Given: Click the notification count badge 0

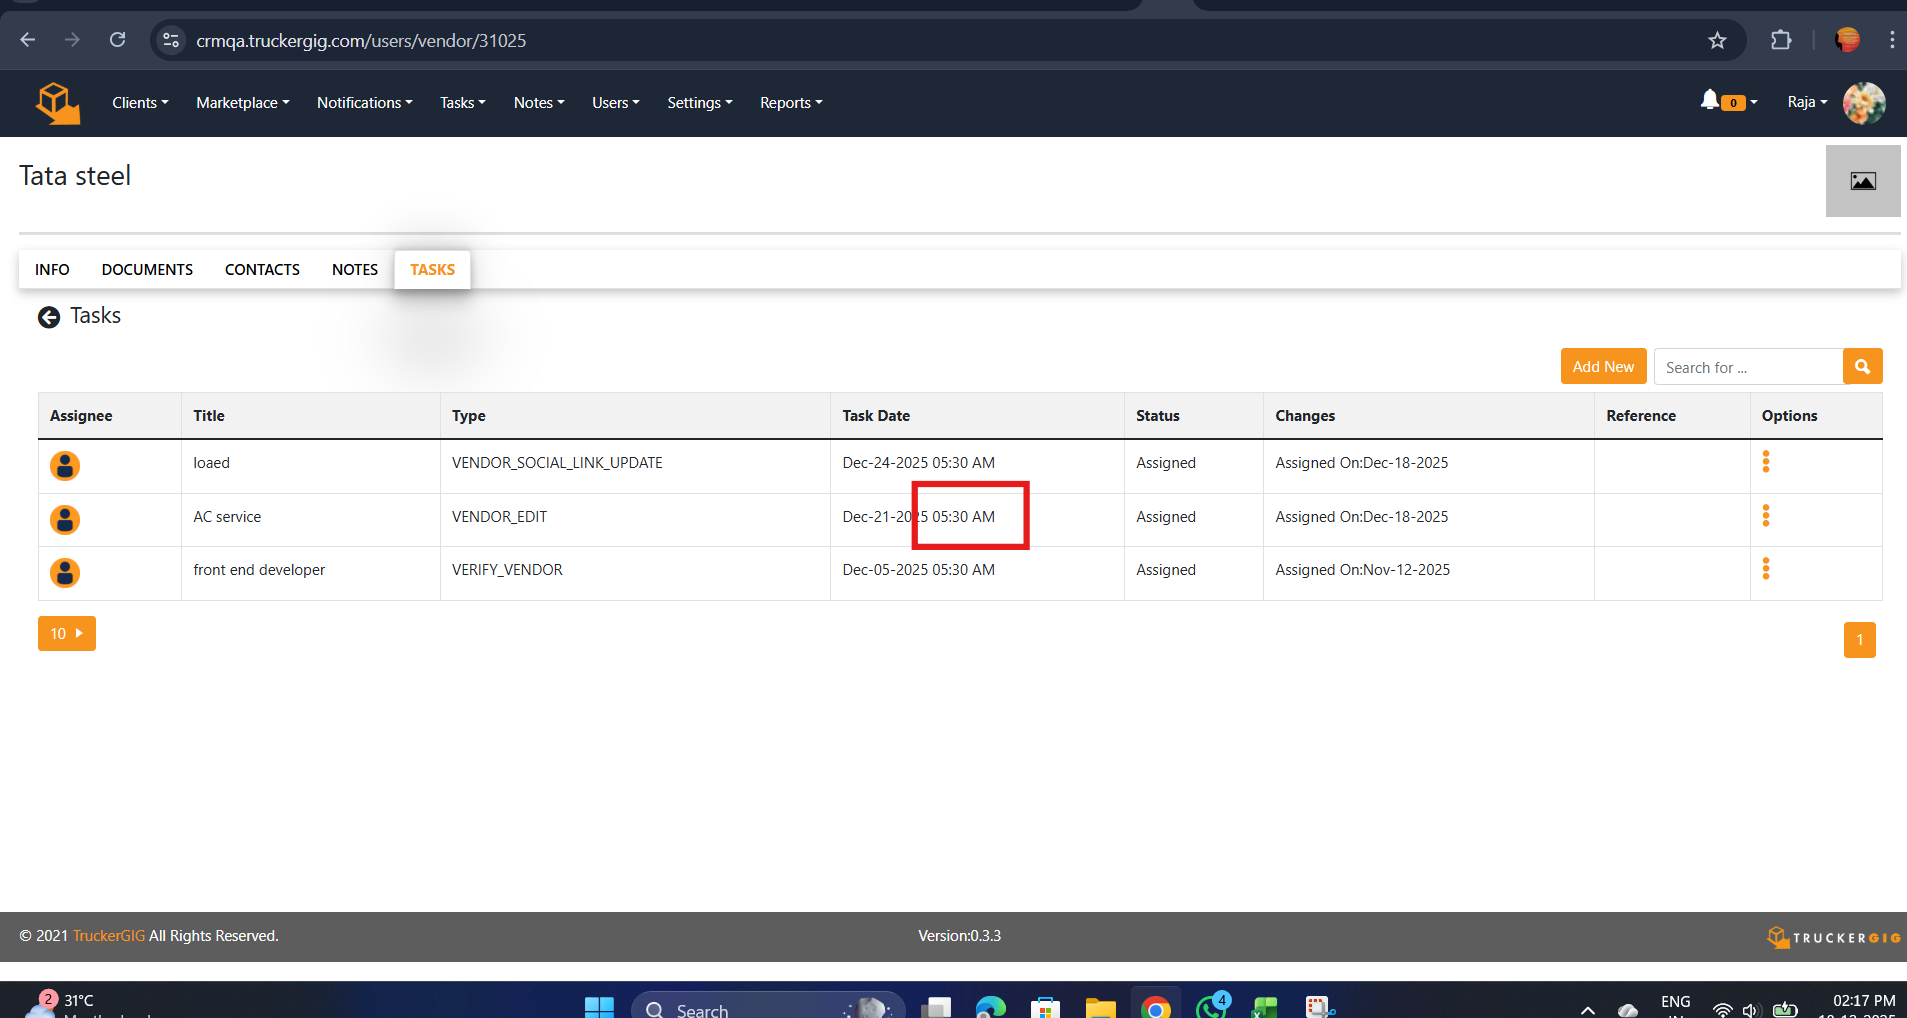Looking at the screenshot, I should (1733, 103).
